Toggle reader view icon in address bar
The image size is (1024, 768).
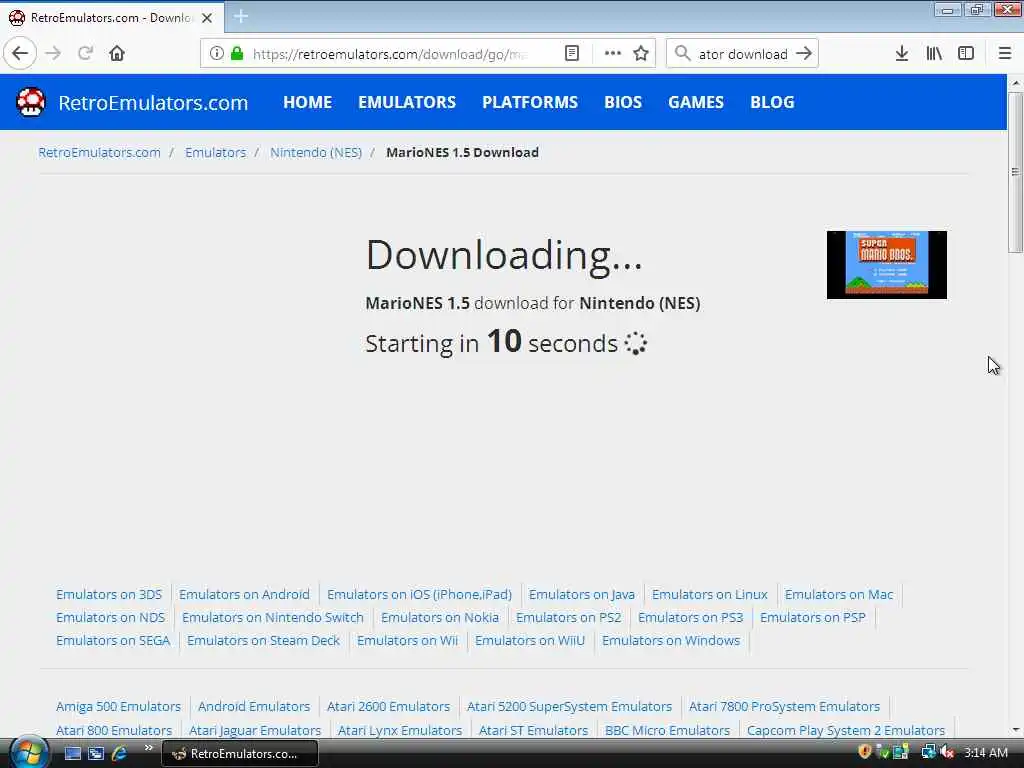571,53
